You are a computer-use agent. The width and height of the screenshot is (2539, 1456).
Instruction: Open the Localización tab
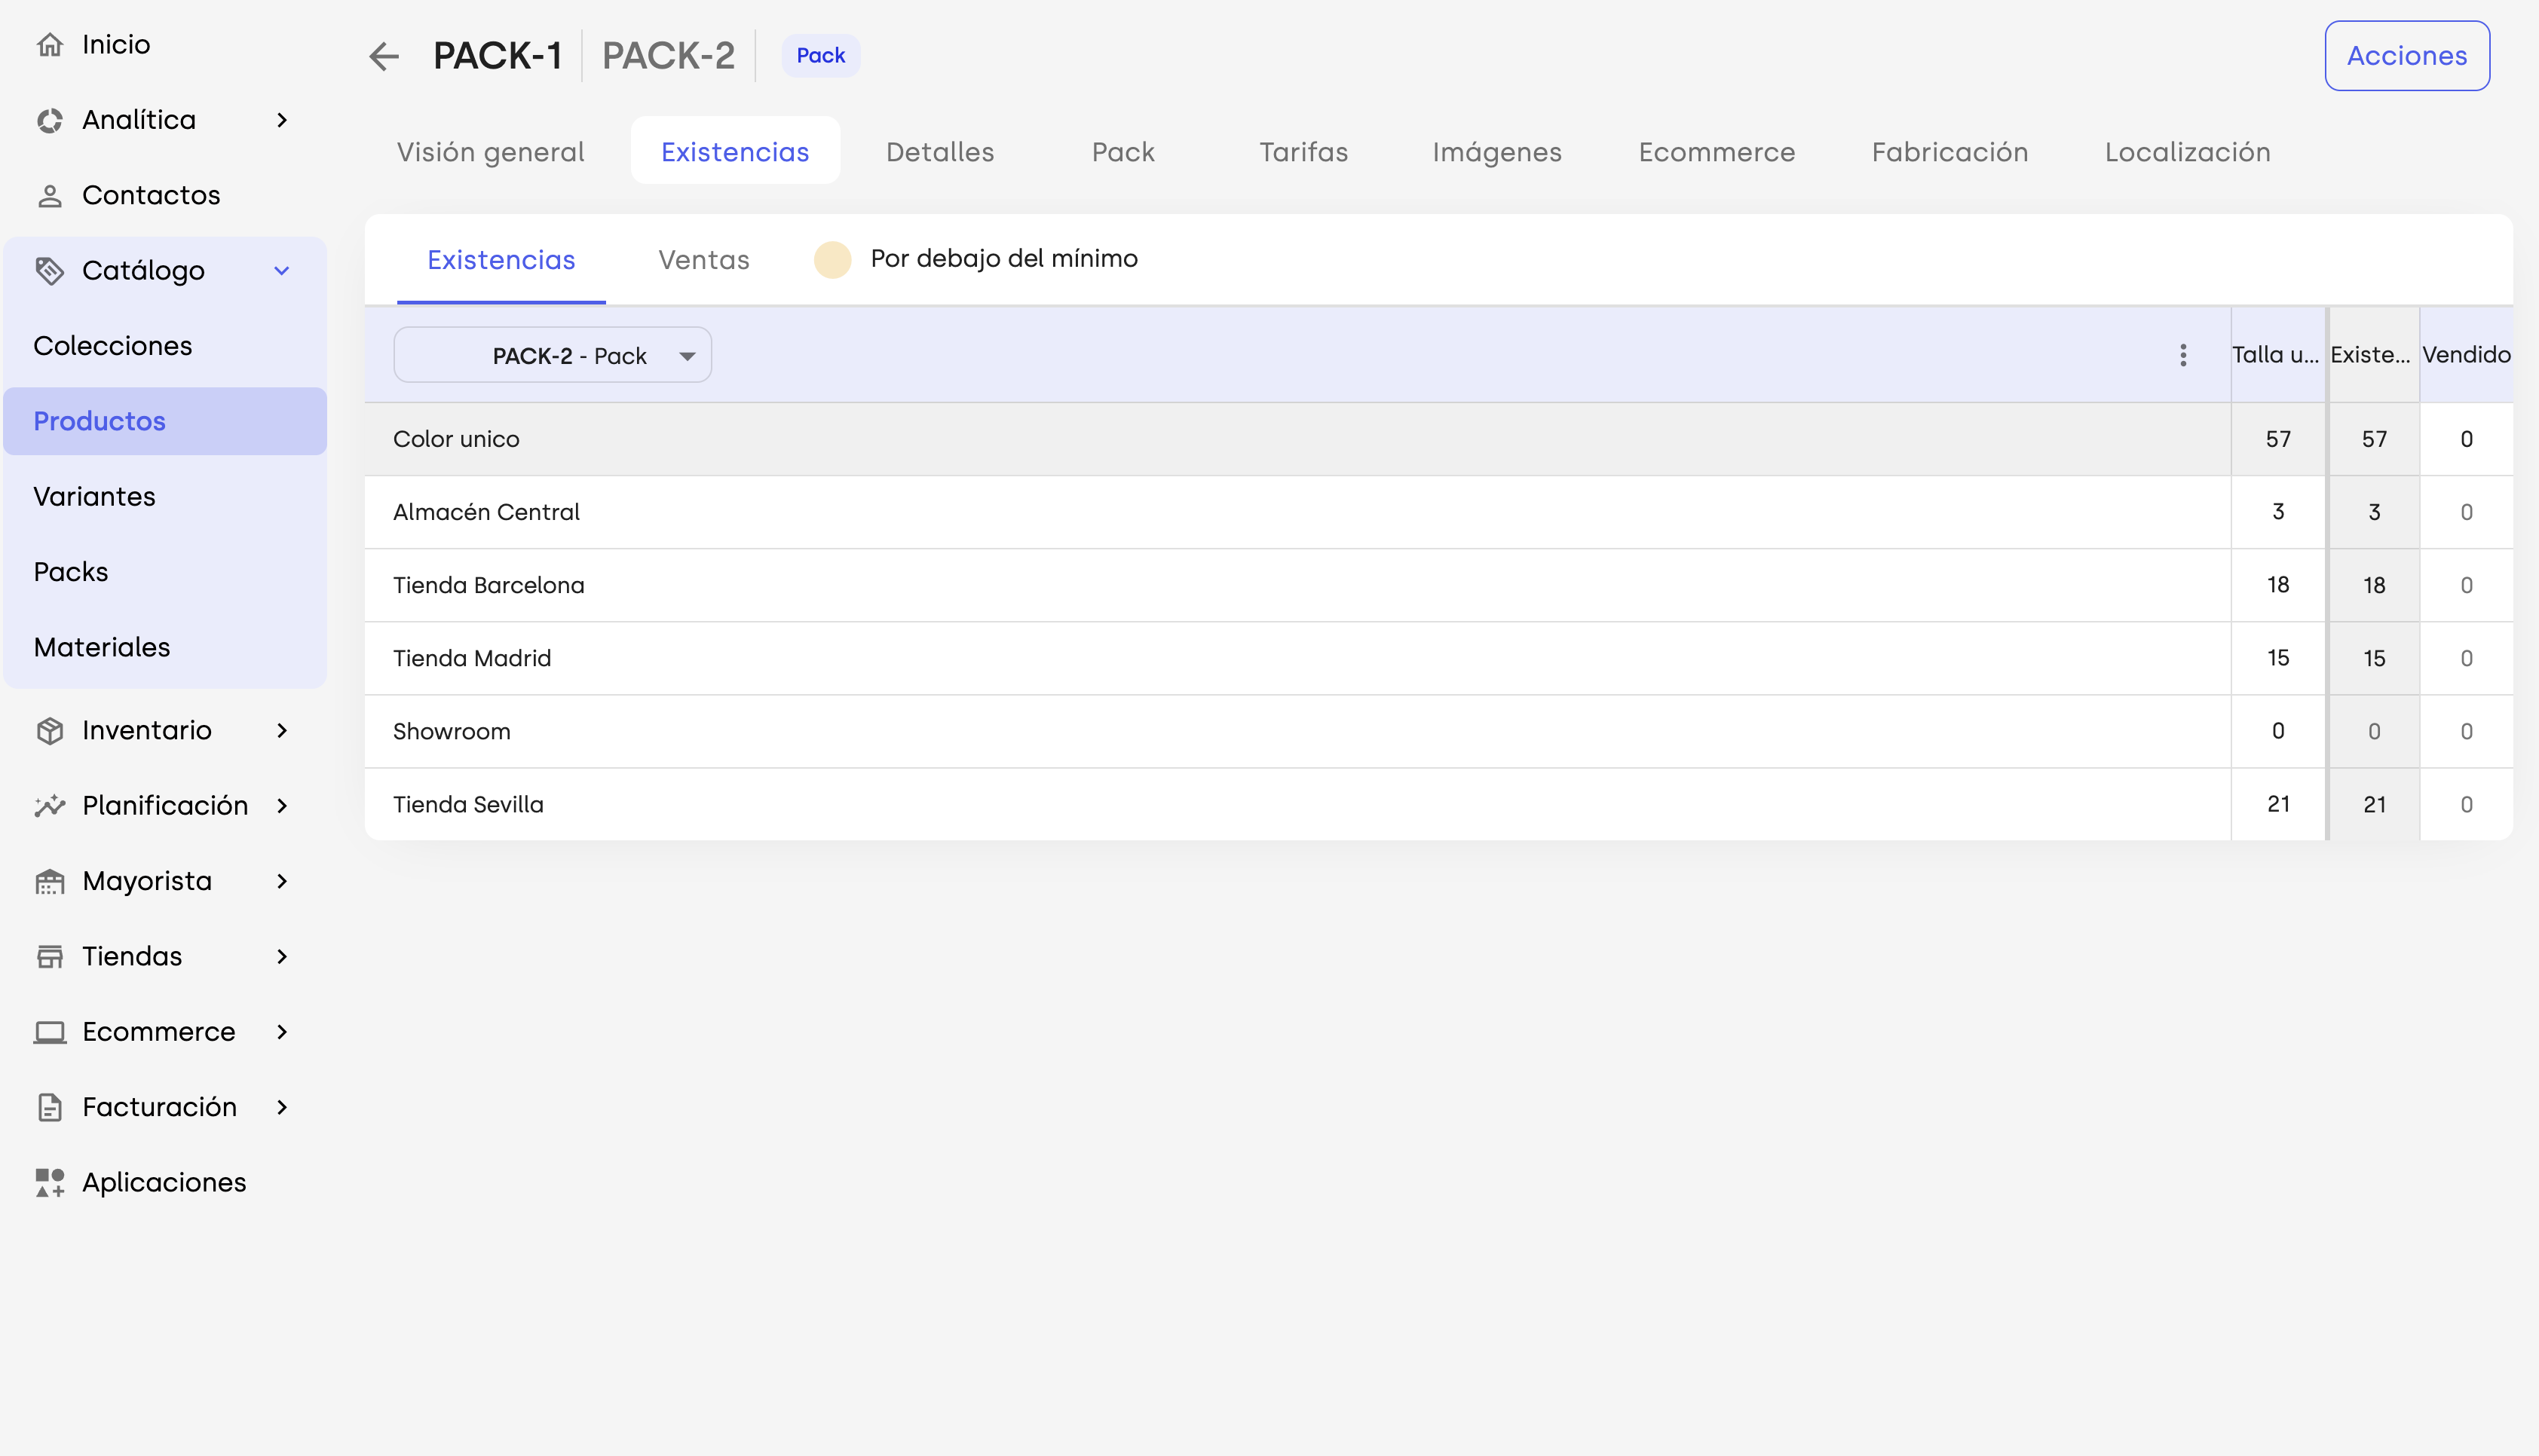2188,152
